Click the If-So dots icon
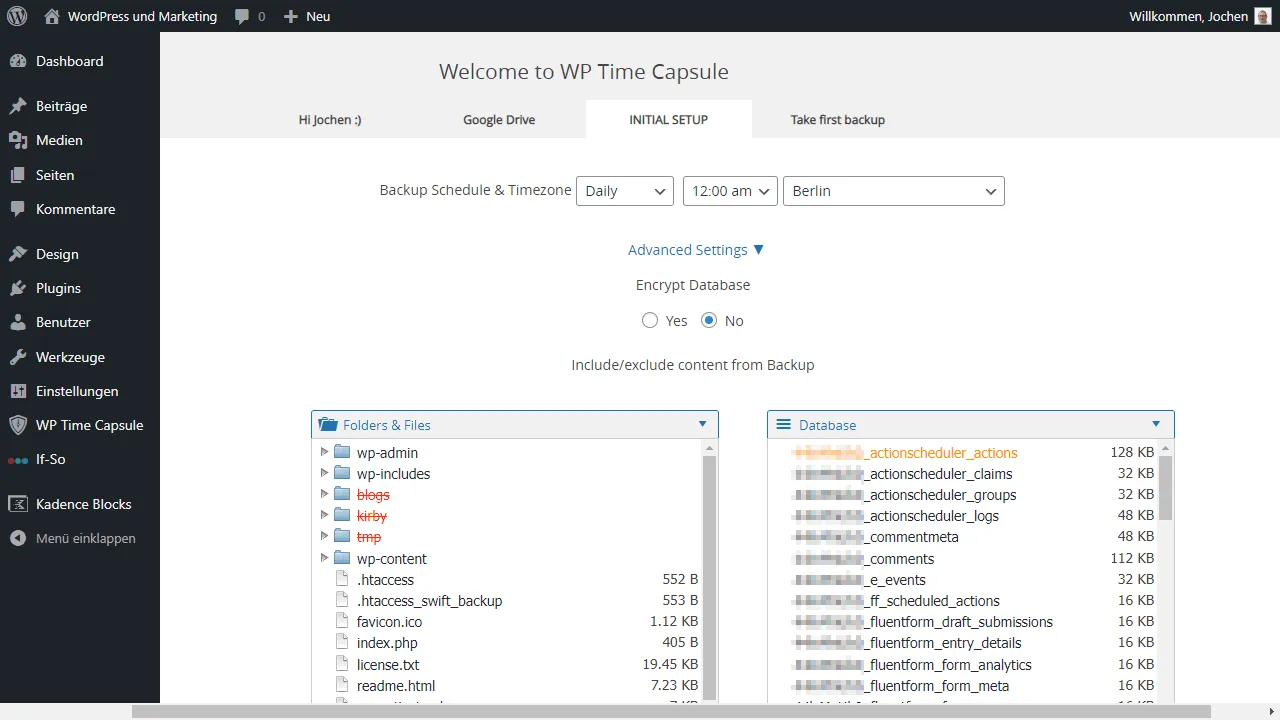 [18, 460]
